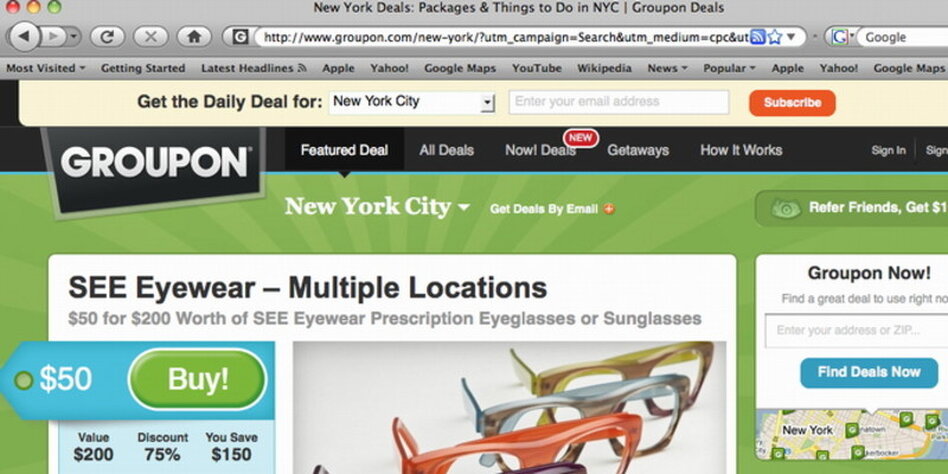Click the orange Subscribe button
The width and height of the screenshot is (948, 474).
792,103
